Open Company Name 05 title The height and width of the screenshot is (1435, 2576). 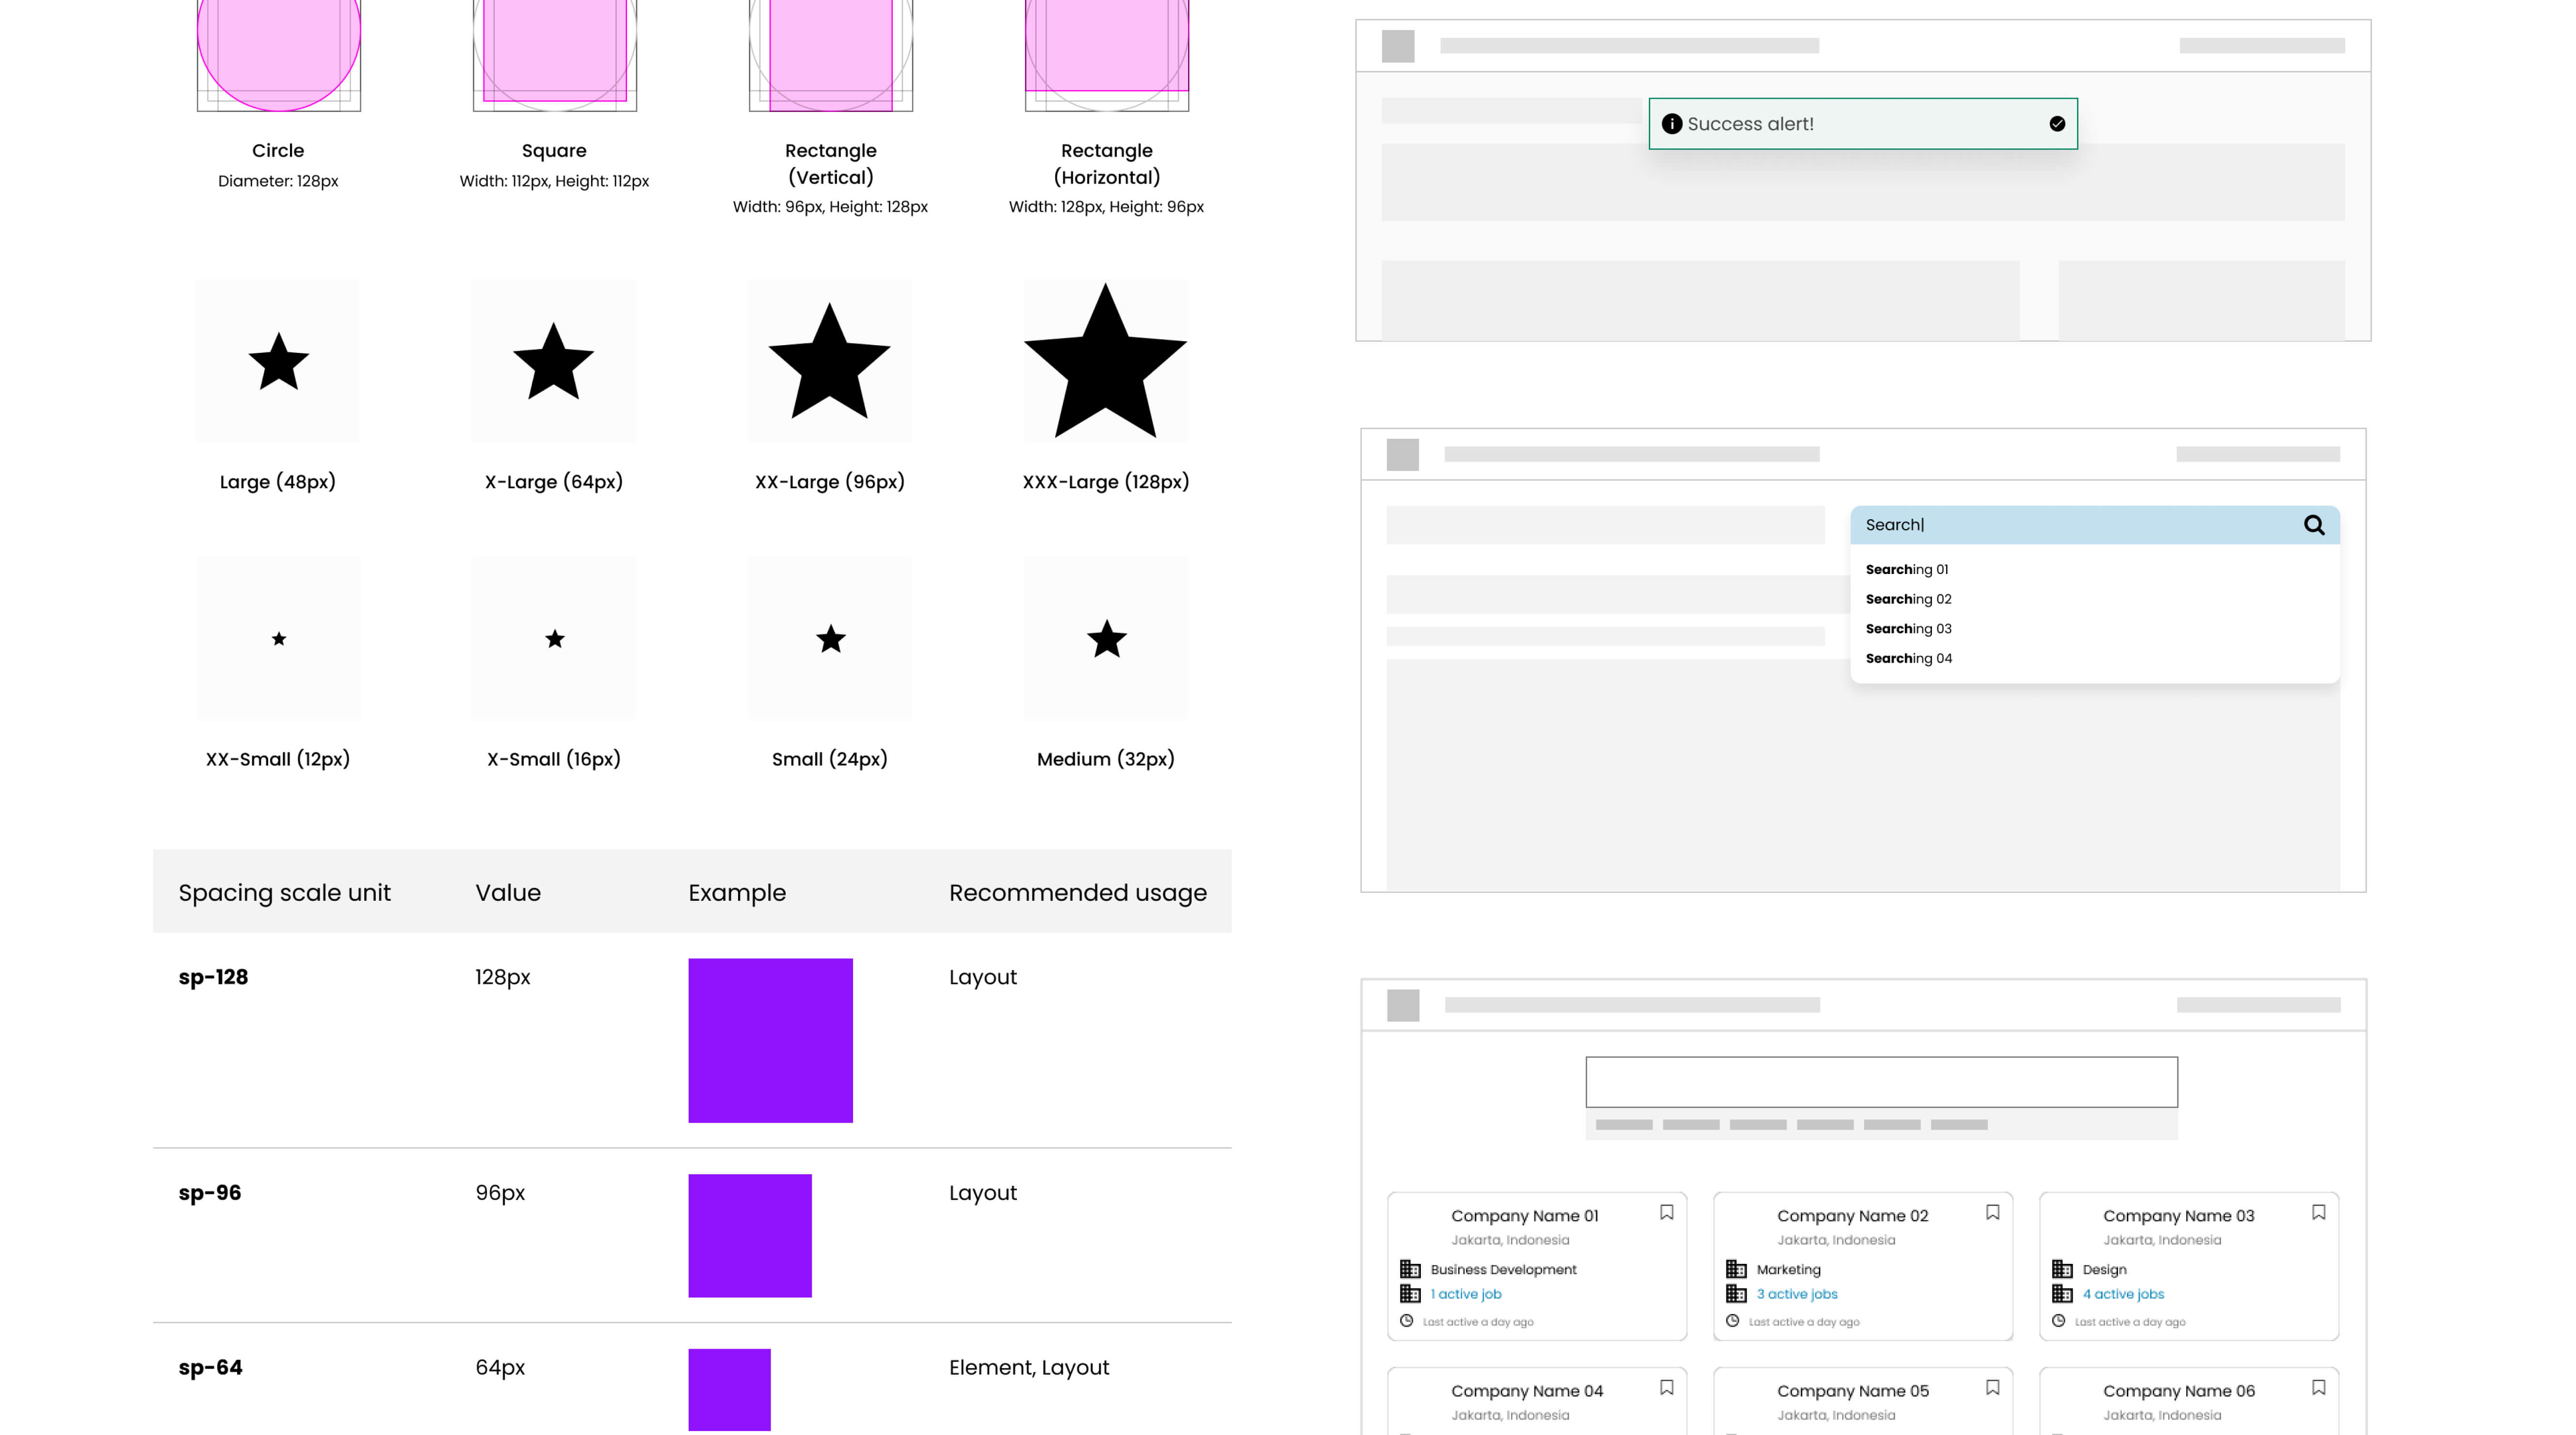[x=1853, y=1391]
